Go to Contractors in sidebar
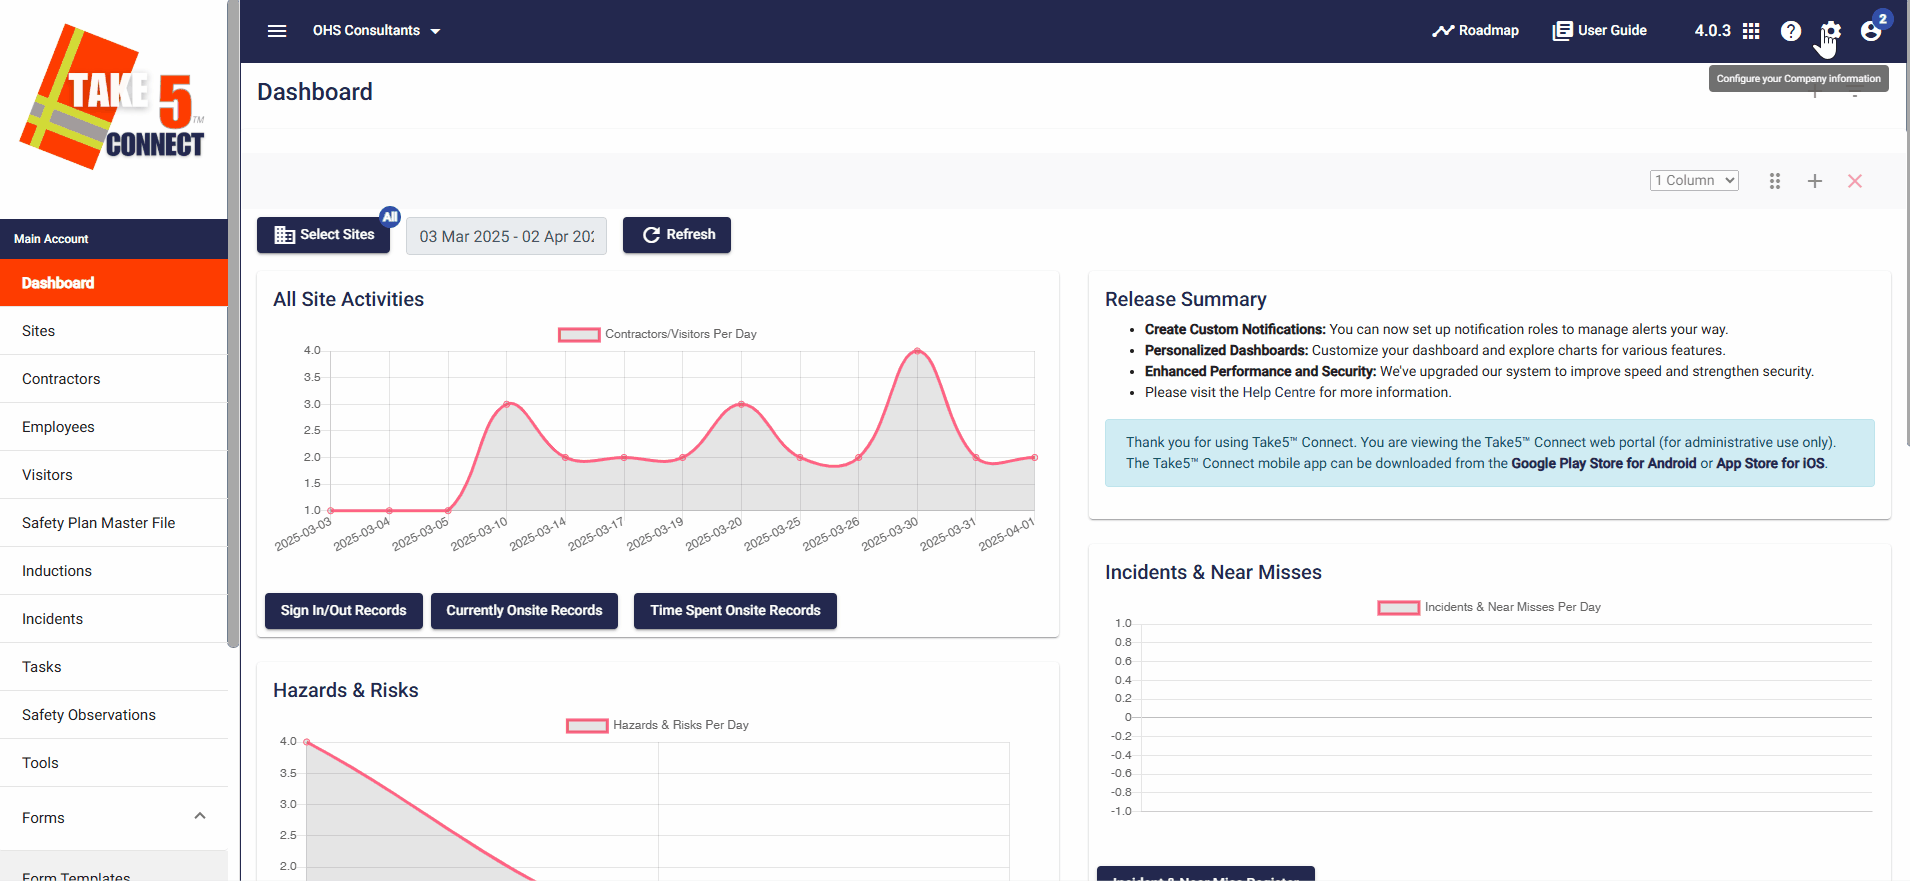 pyautogui.click(x=114, y=379)
